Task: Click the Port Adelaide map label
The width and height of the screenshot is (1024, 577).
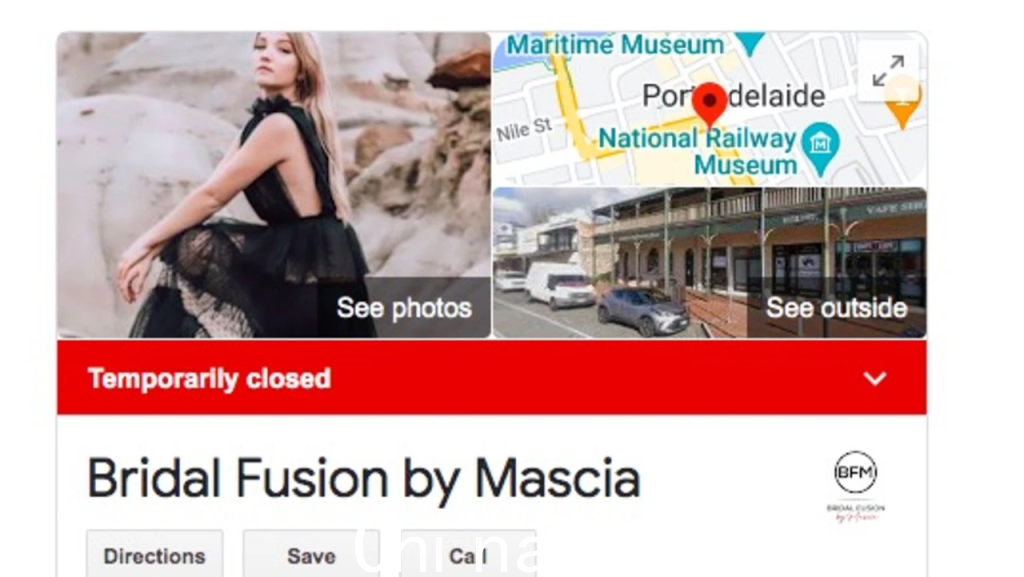Action: click(x=733, y=96)
